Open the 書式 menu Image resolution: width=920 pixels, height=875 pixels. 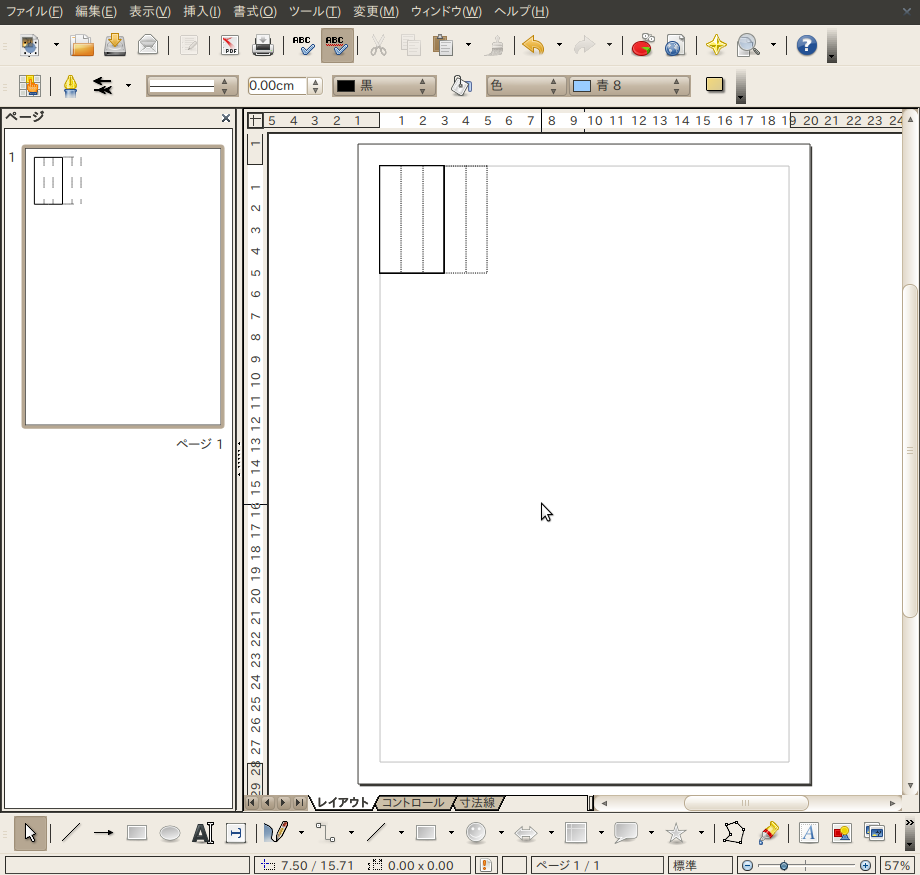255,11
